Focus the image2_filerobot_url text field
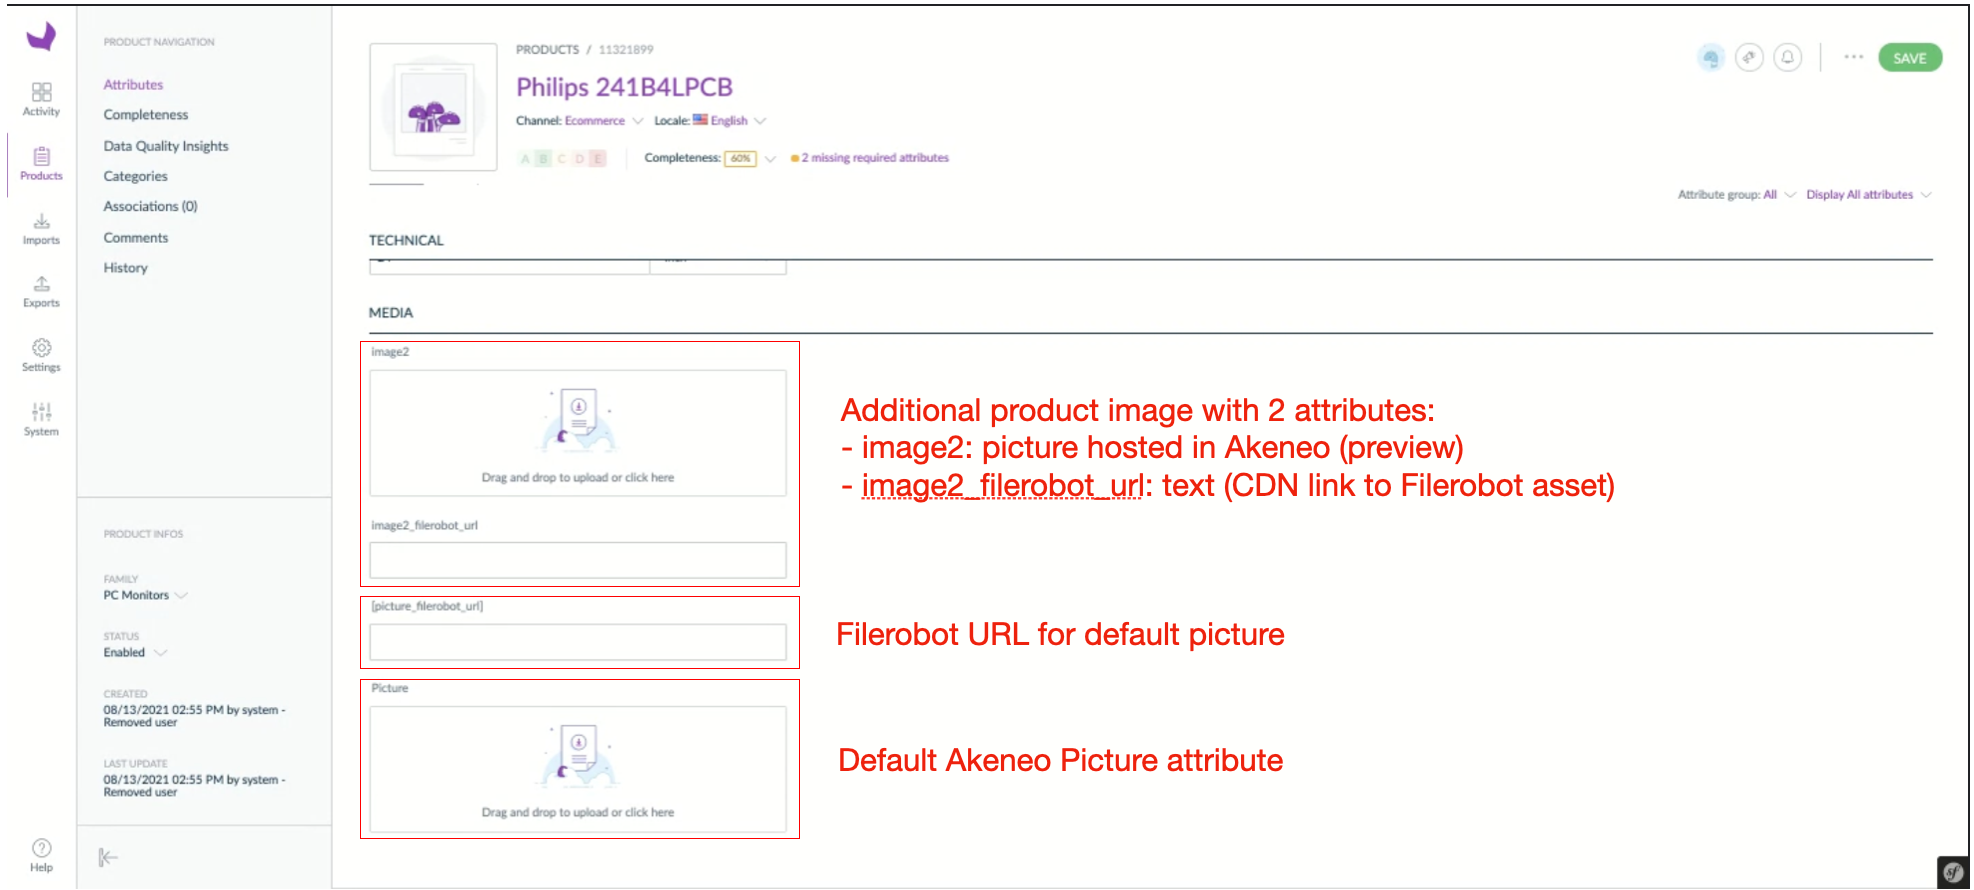The height and width of the screenshot is (890, 1974). 578,560
